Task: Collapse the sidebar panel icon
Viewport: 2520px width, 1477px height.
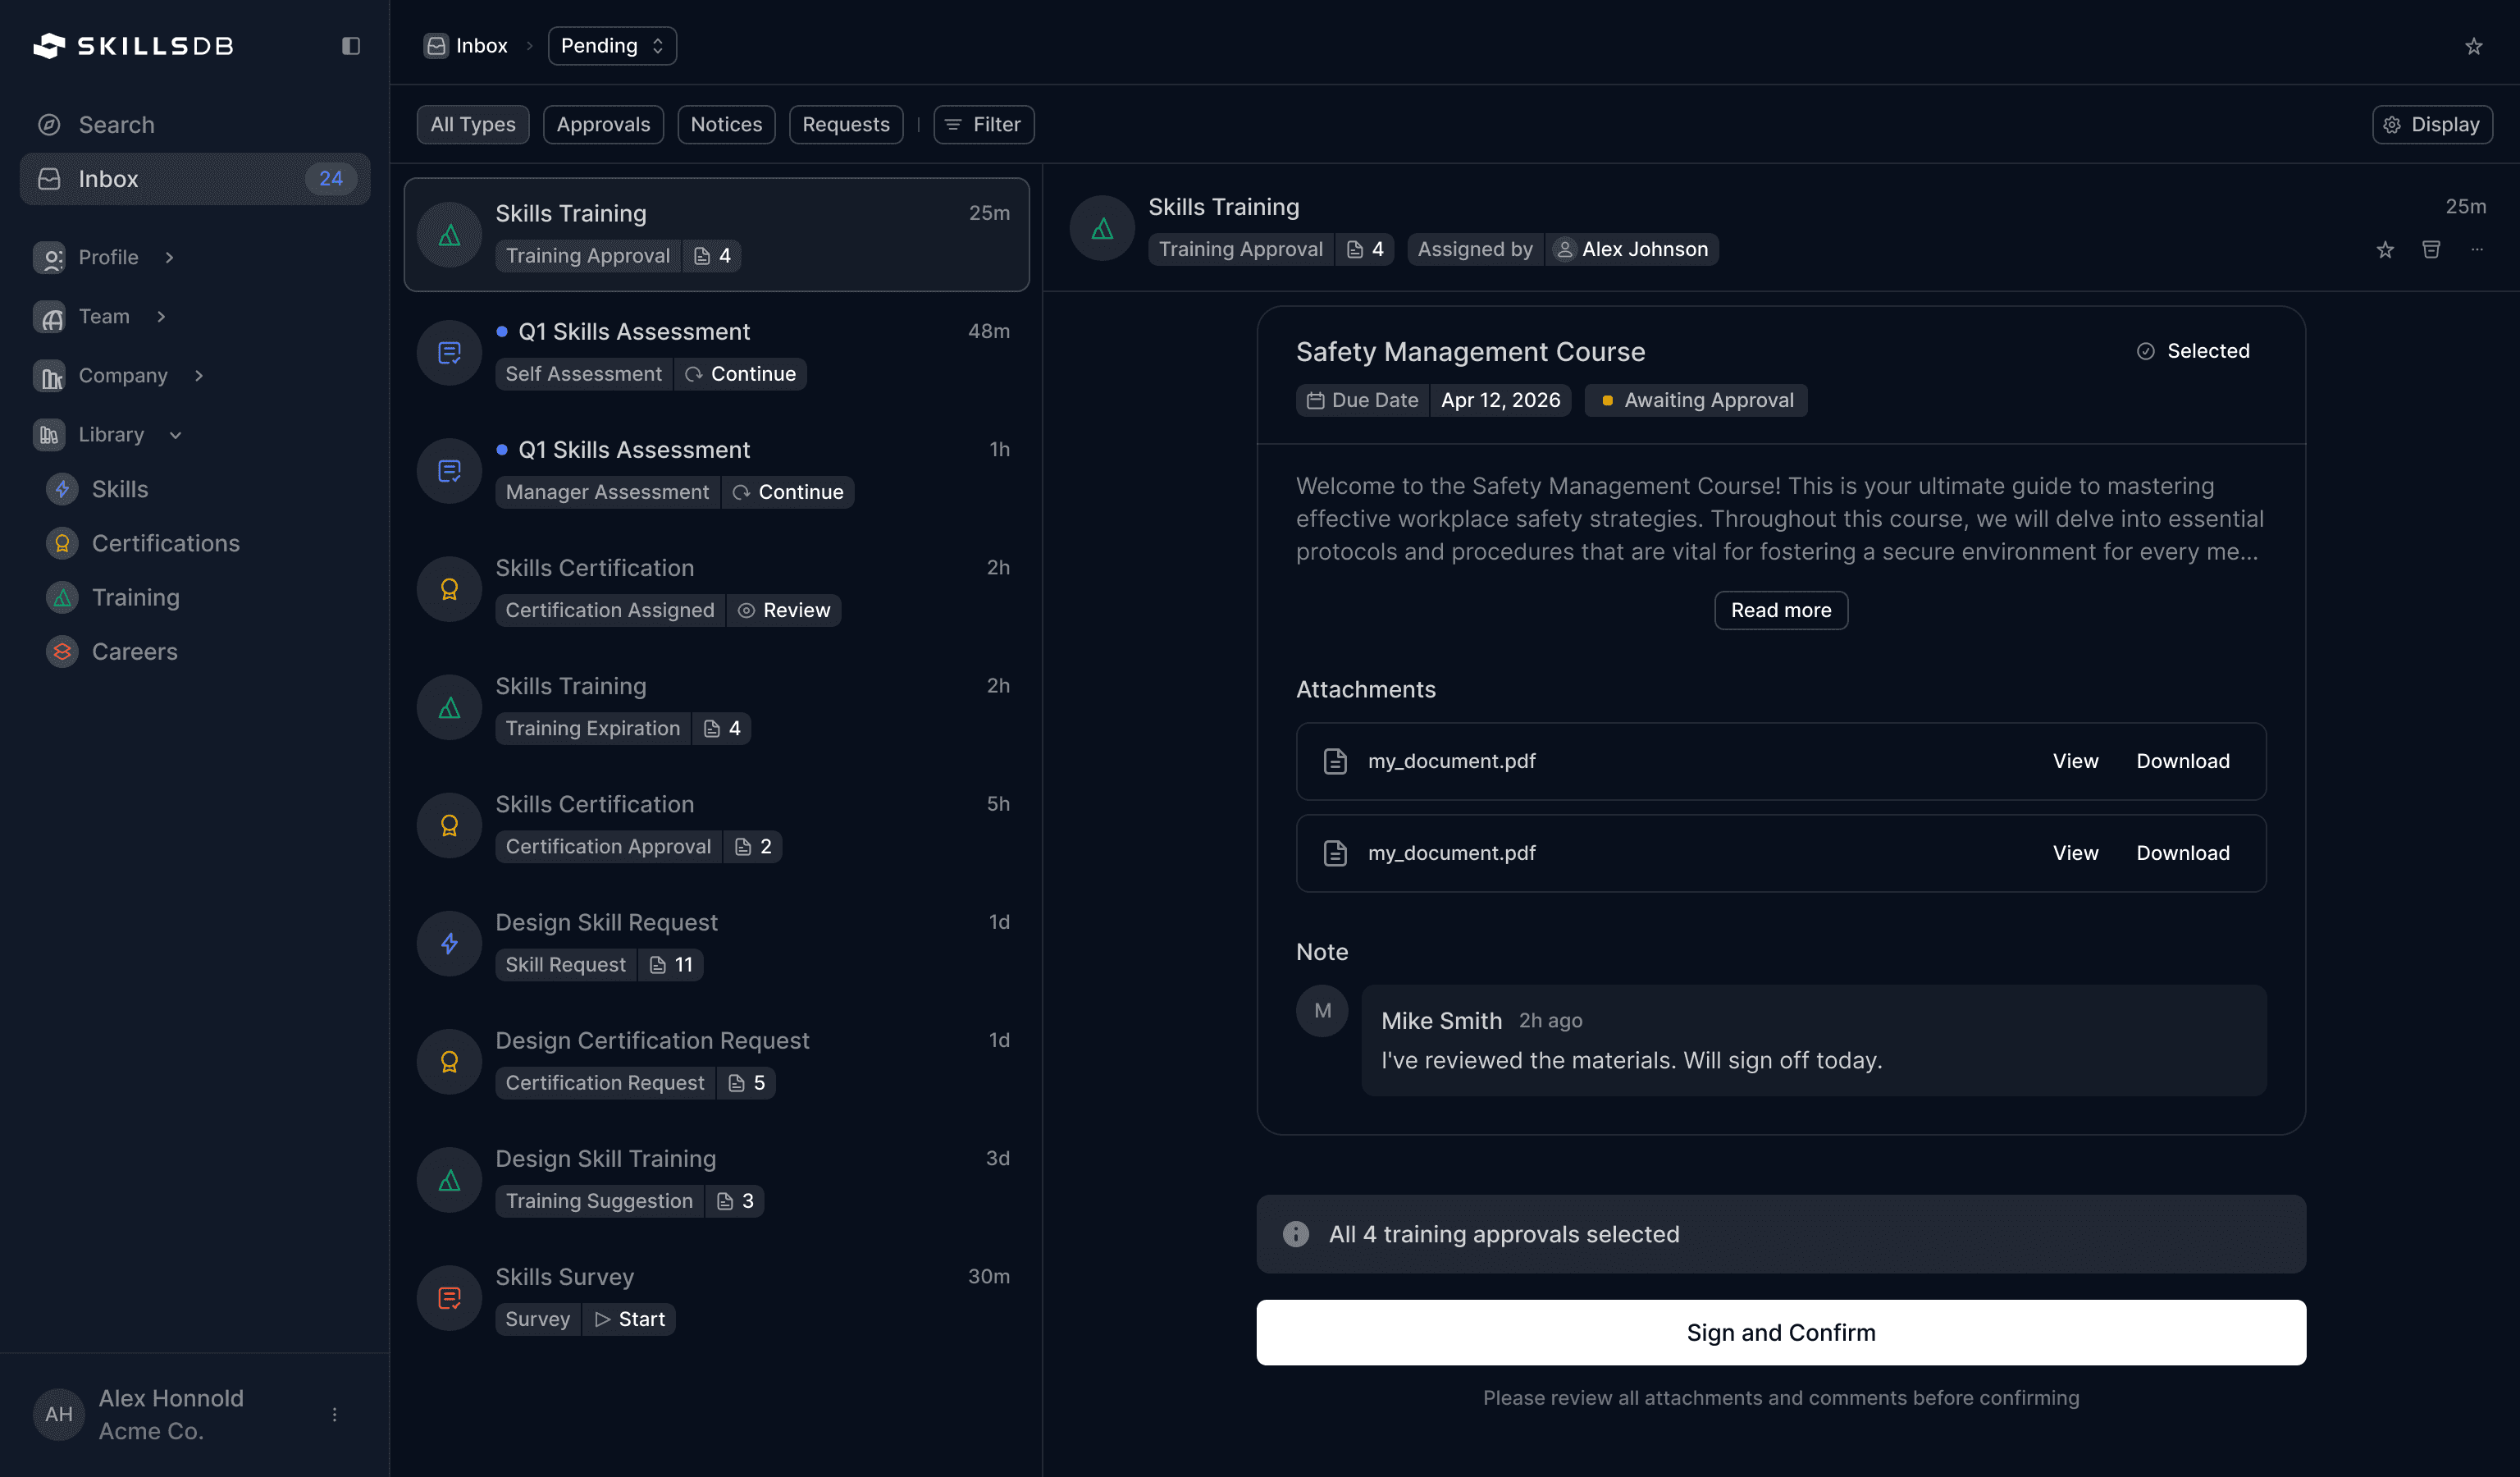Action: click(350, 46)
